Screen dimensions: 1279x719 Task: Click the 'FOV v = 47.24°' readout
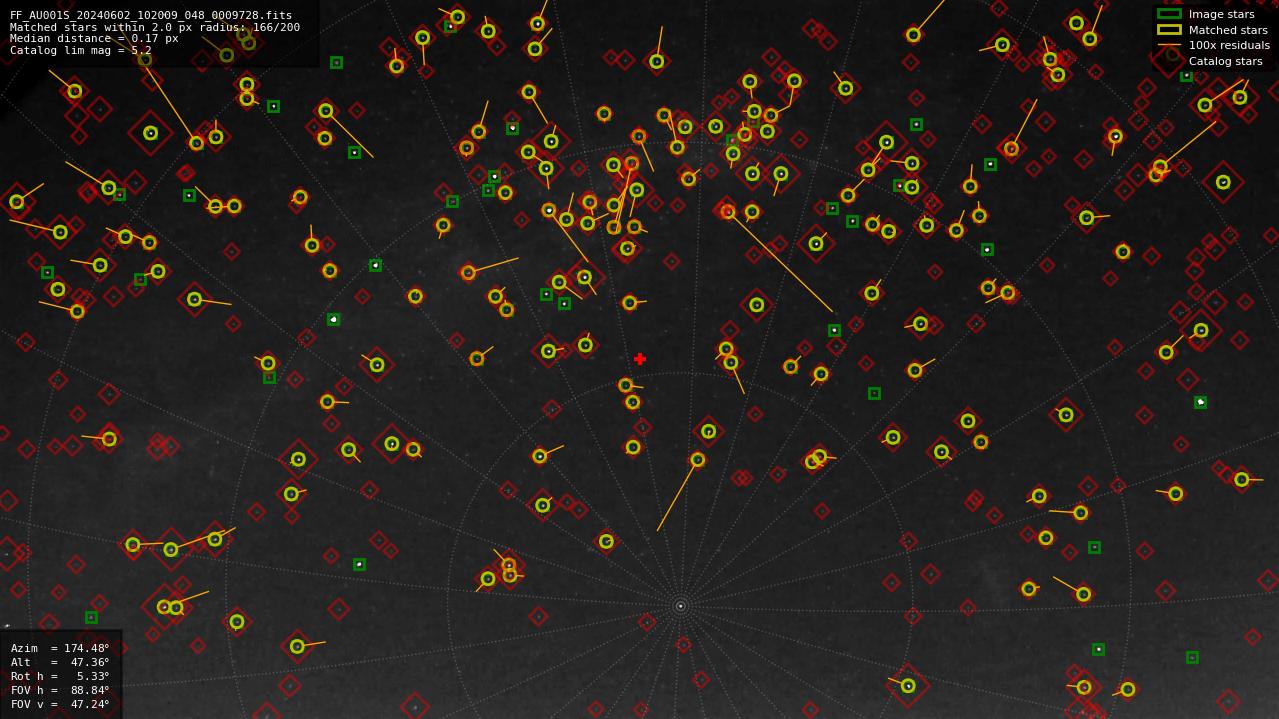60,704
